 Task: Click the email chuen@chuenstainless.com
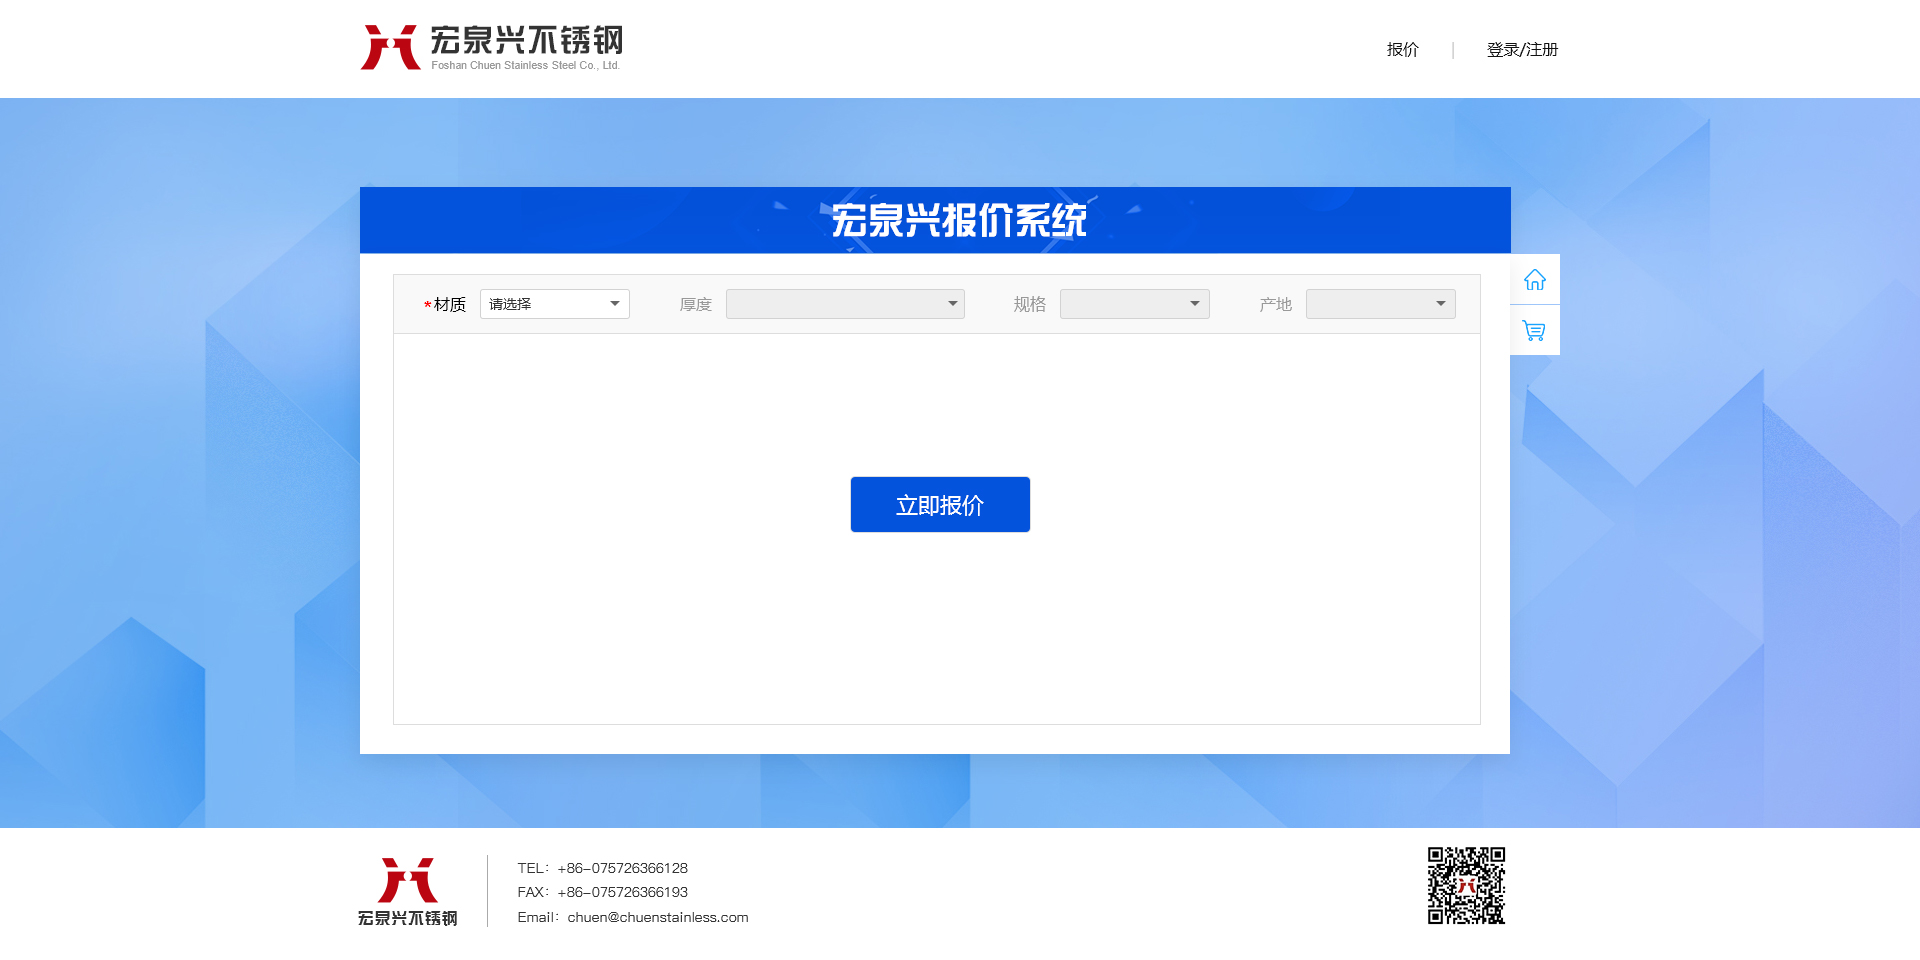point(657,917)
